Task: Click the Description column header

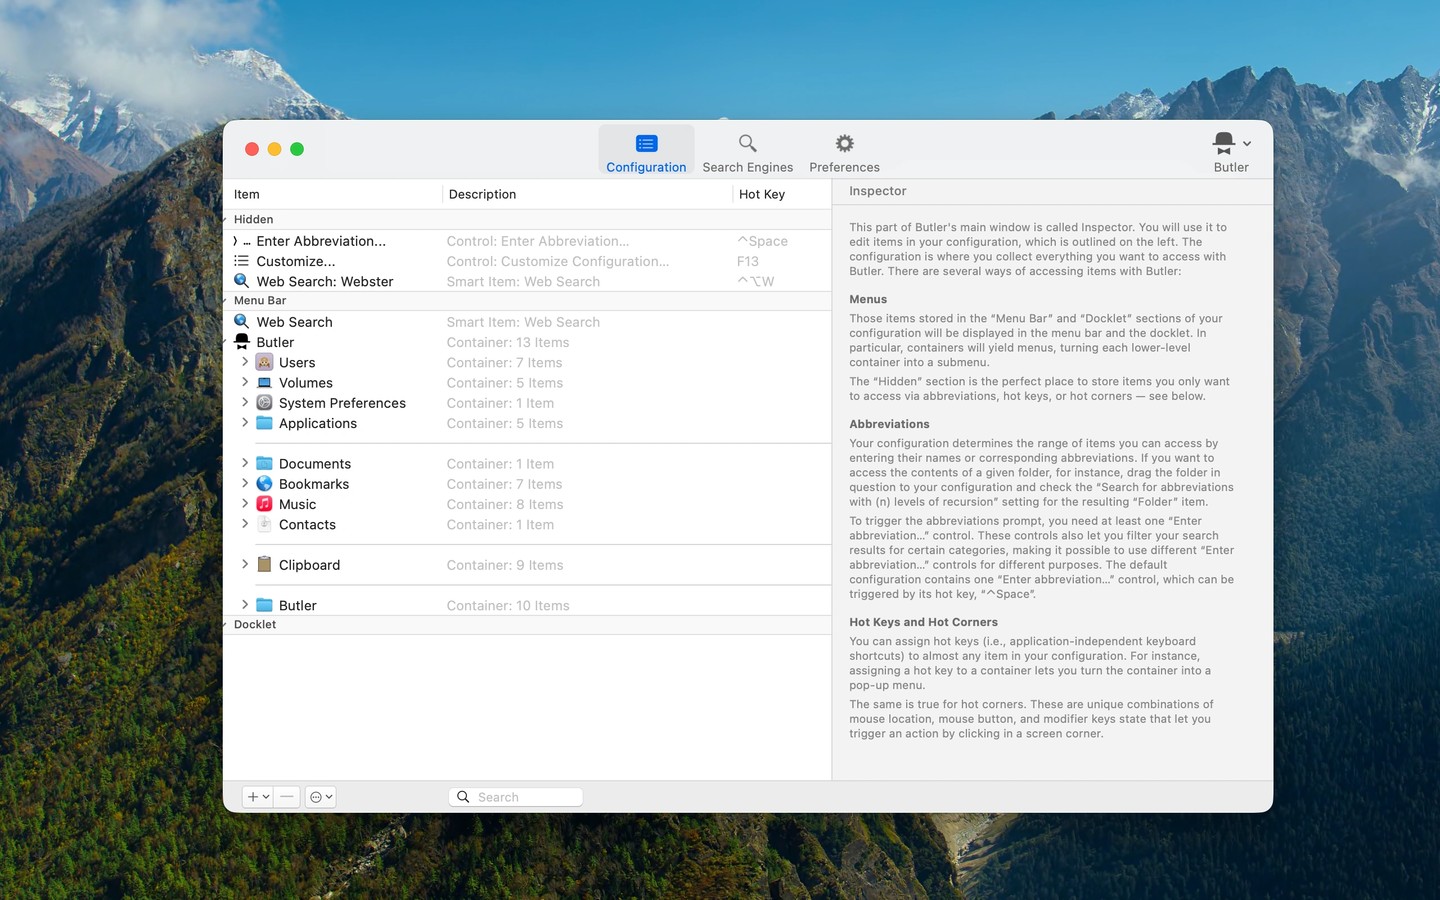Action: (x=587, y=194)
